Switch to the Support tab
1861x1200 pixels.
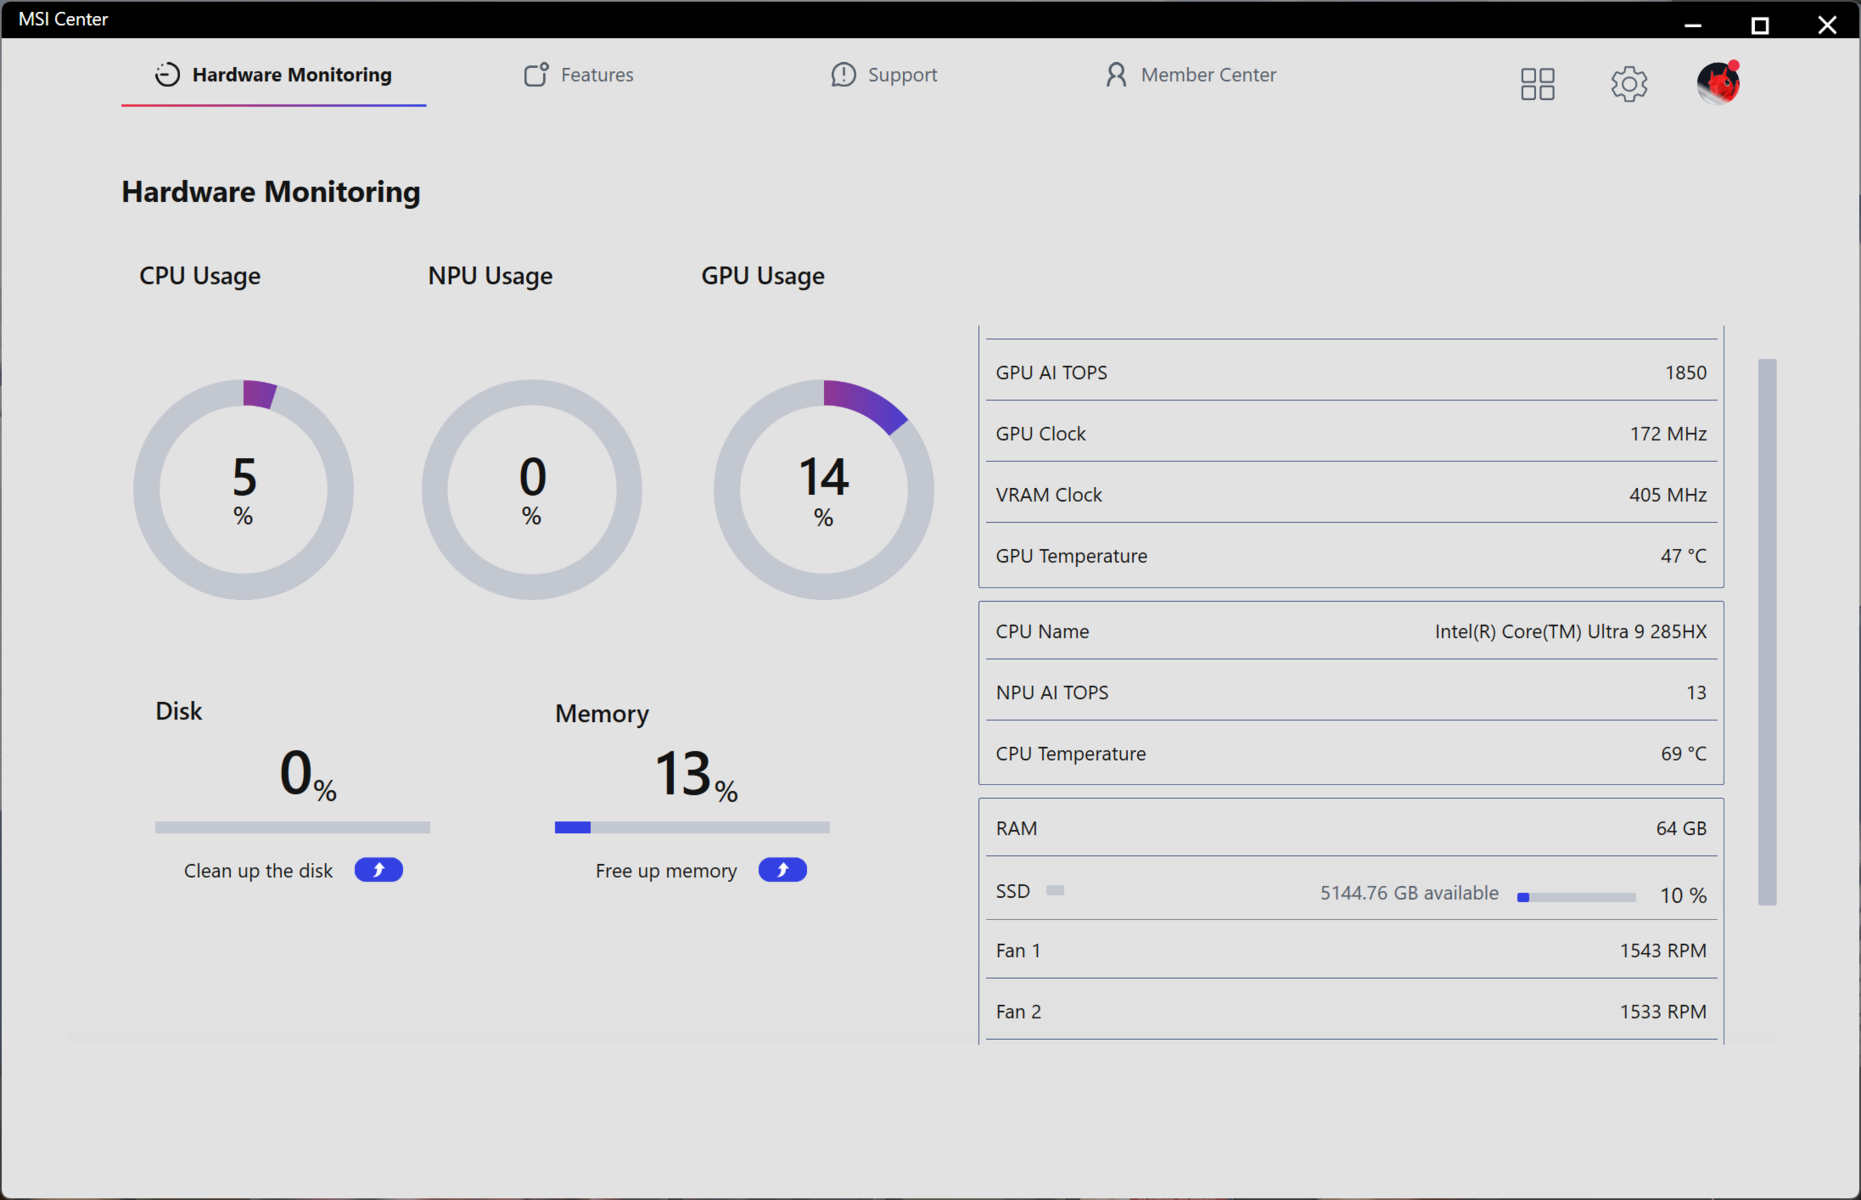coord(884,75)
